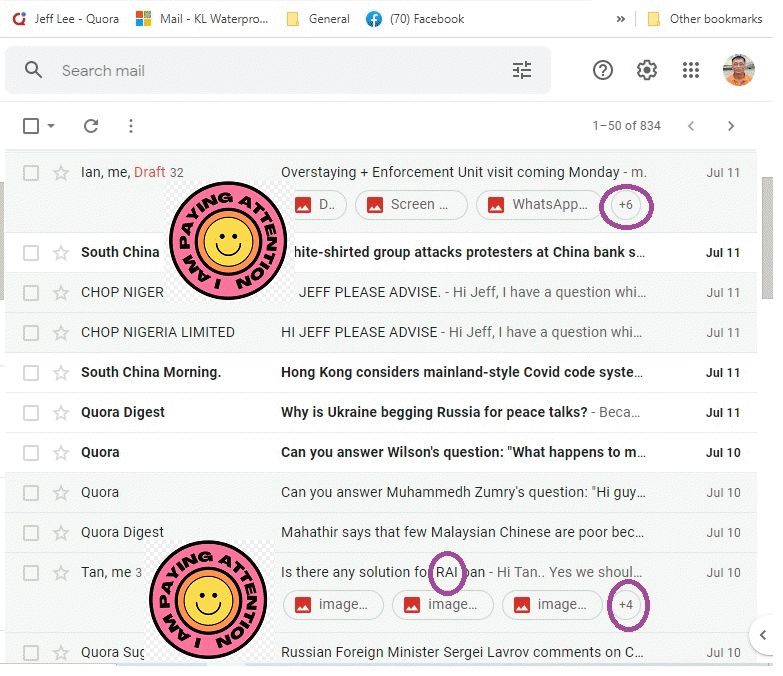Click in the Search mail field
This screenshot has height=676, width=783.
coord(270,70)
